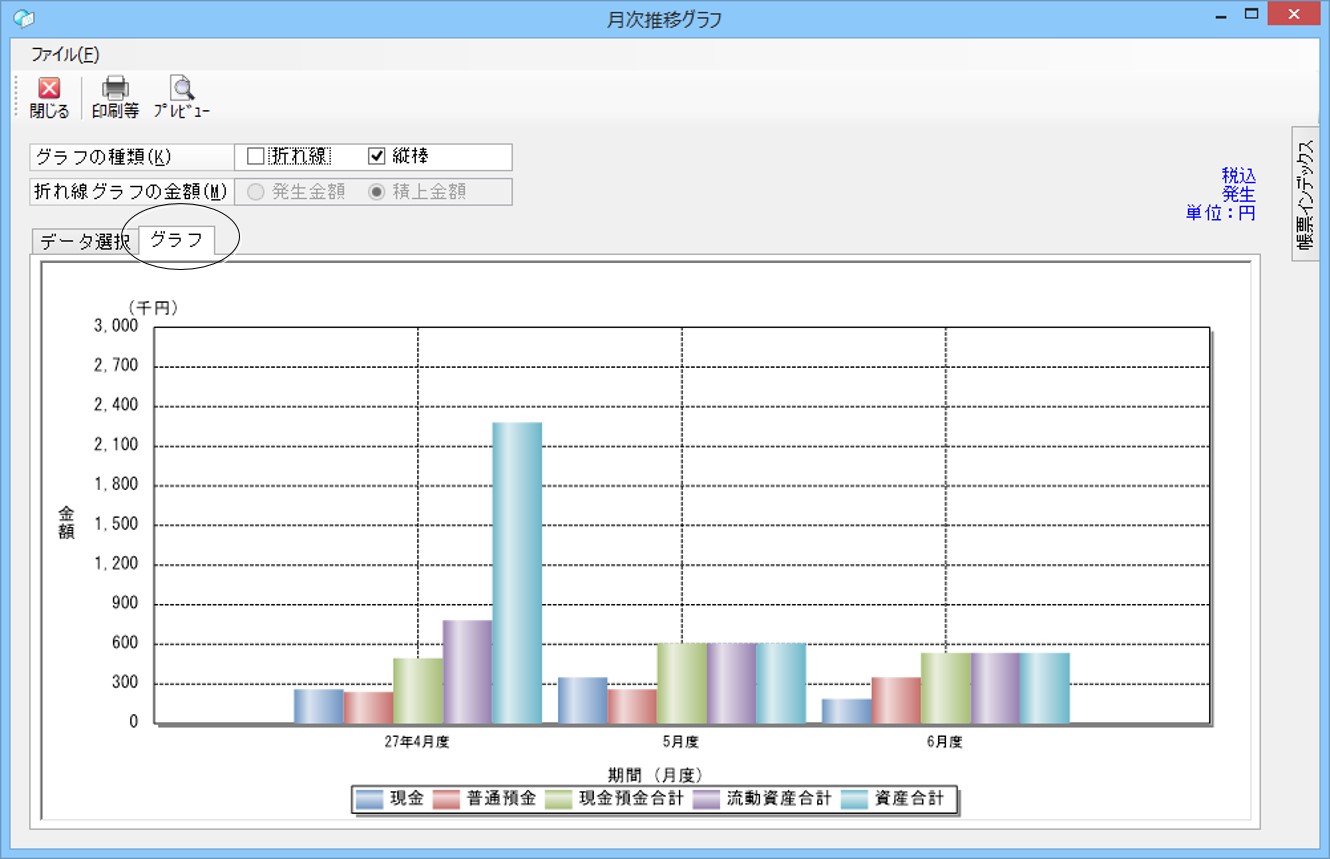Screen dimensions: 1330x859
Task: Uncheck the 縦棒 checkbox
Action: click(377, 156)
